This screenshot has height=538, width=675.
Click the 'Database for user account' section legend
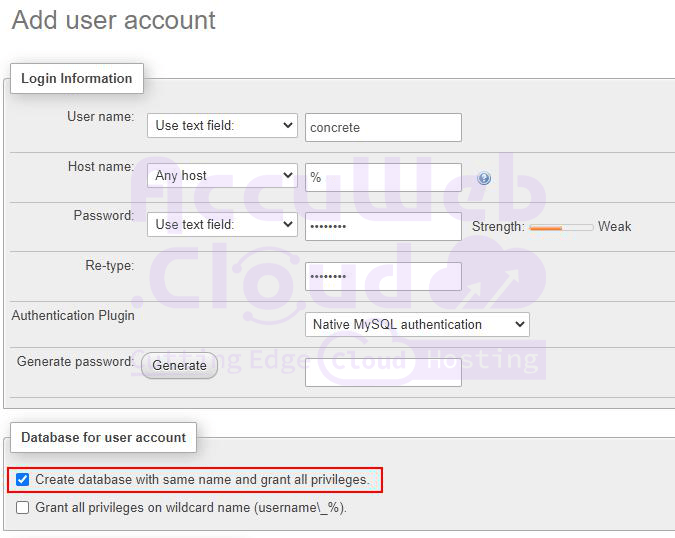pyautogui.click(x=103, y=438)
